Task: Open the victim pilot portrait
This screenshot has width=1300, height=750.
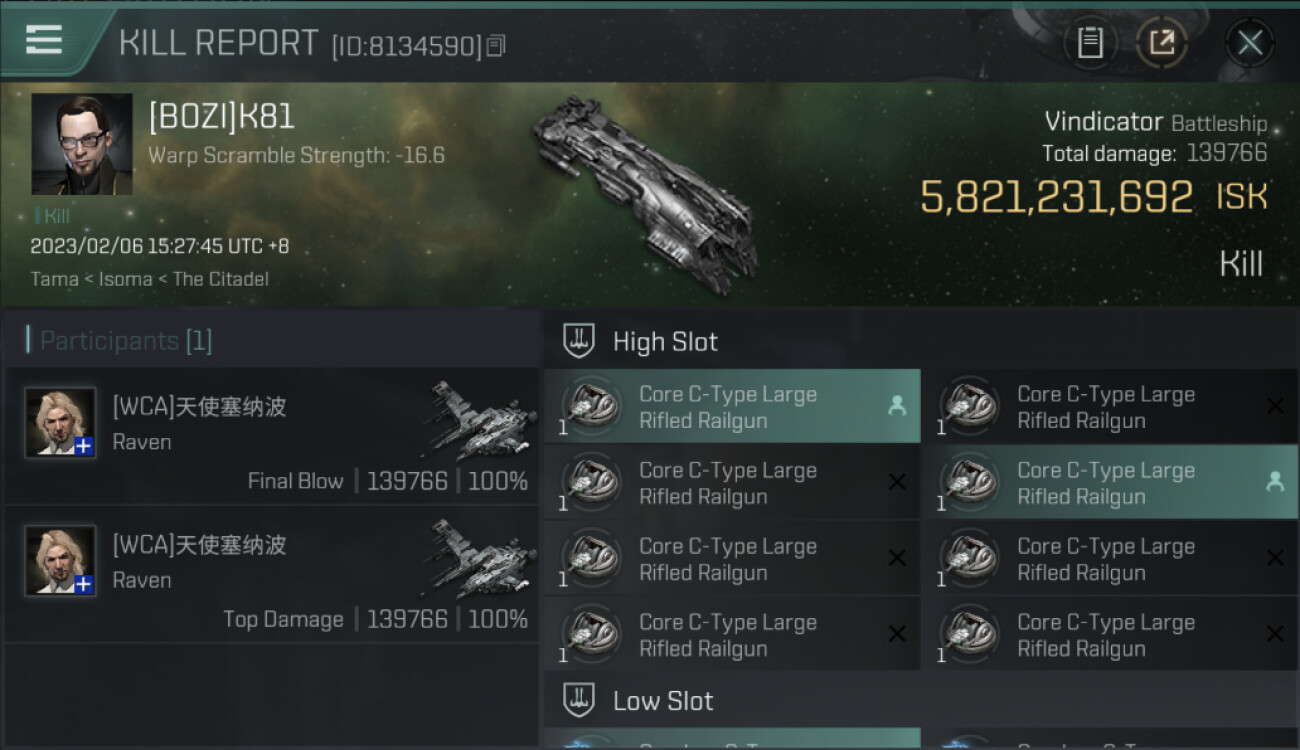Action: tap(82, 144)
